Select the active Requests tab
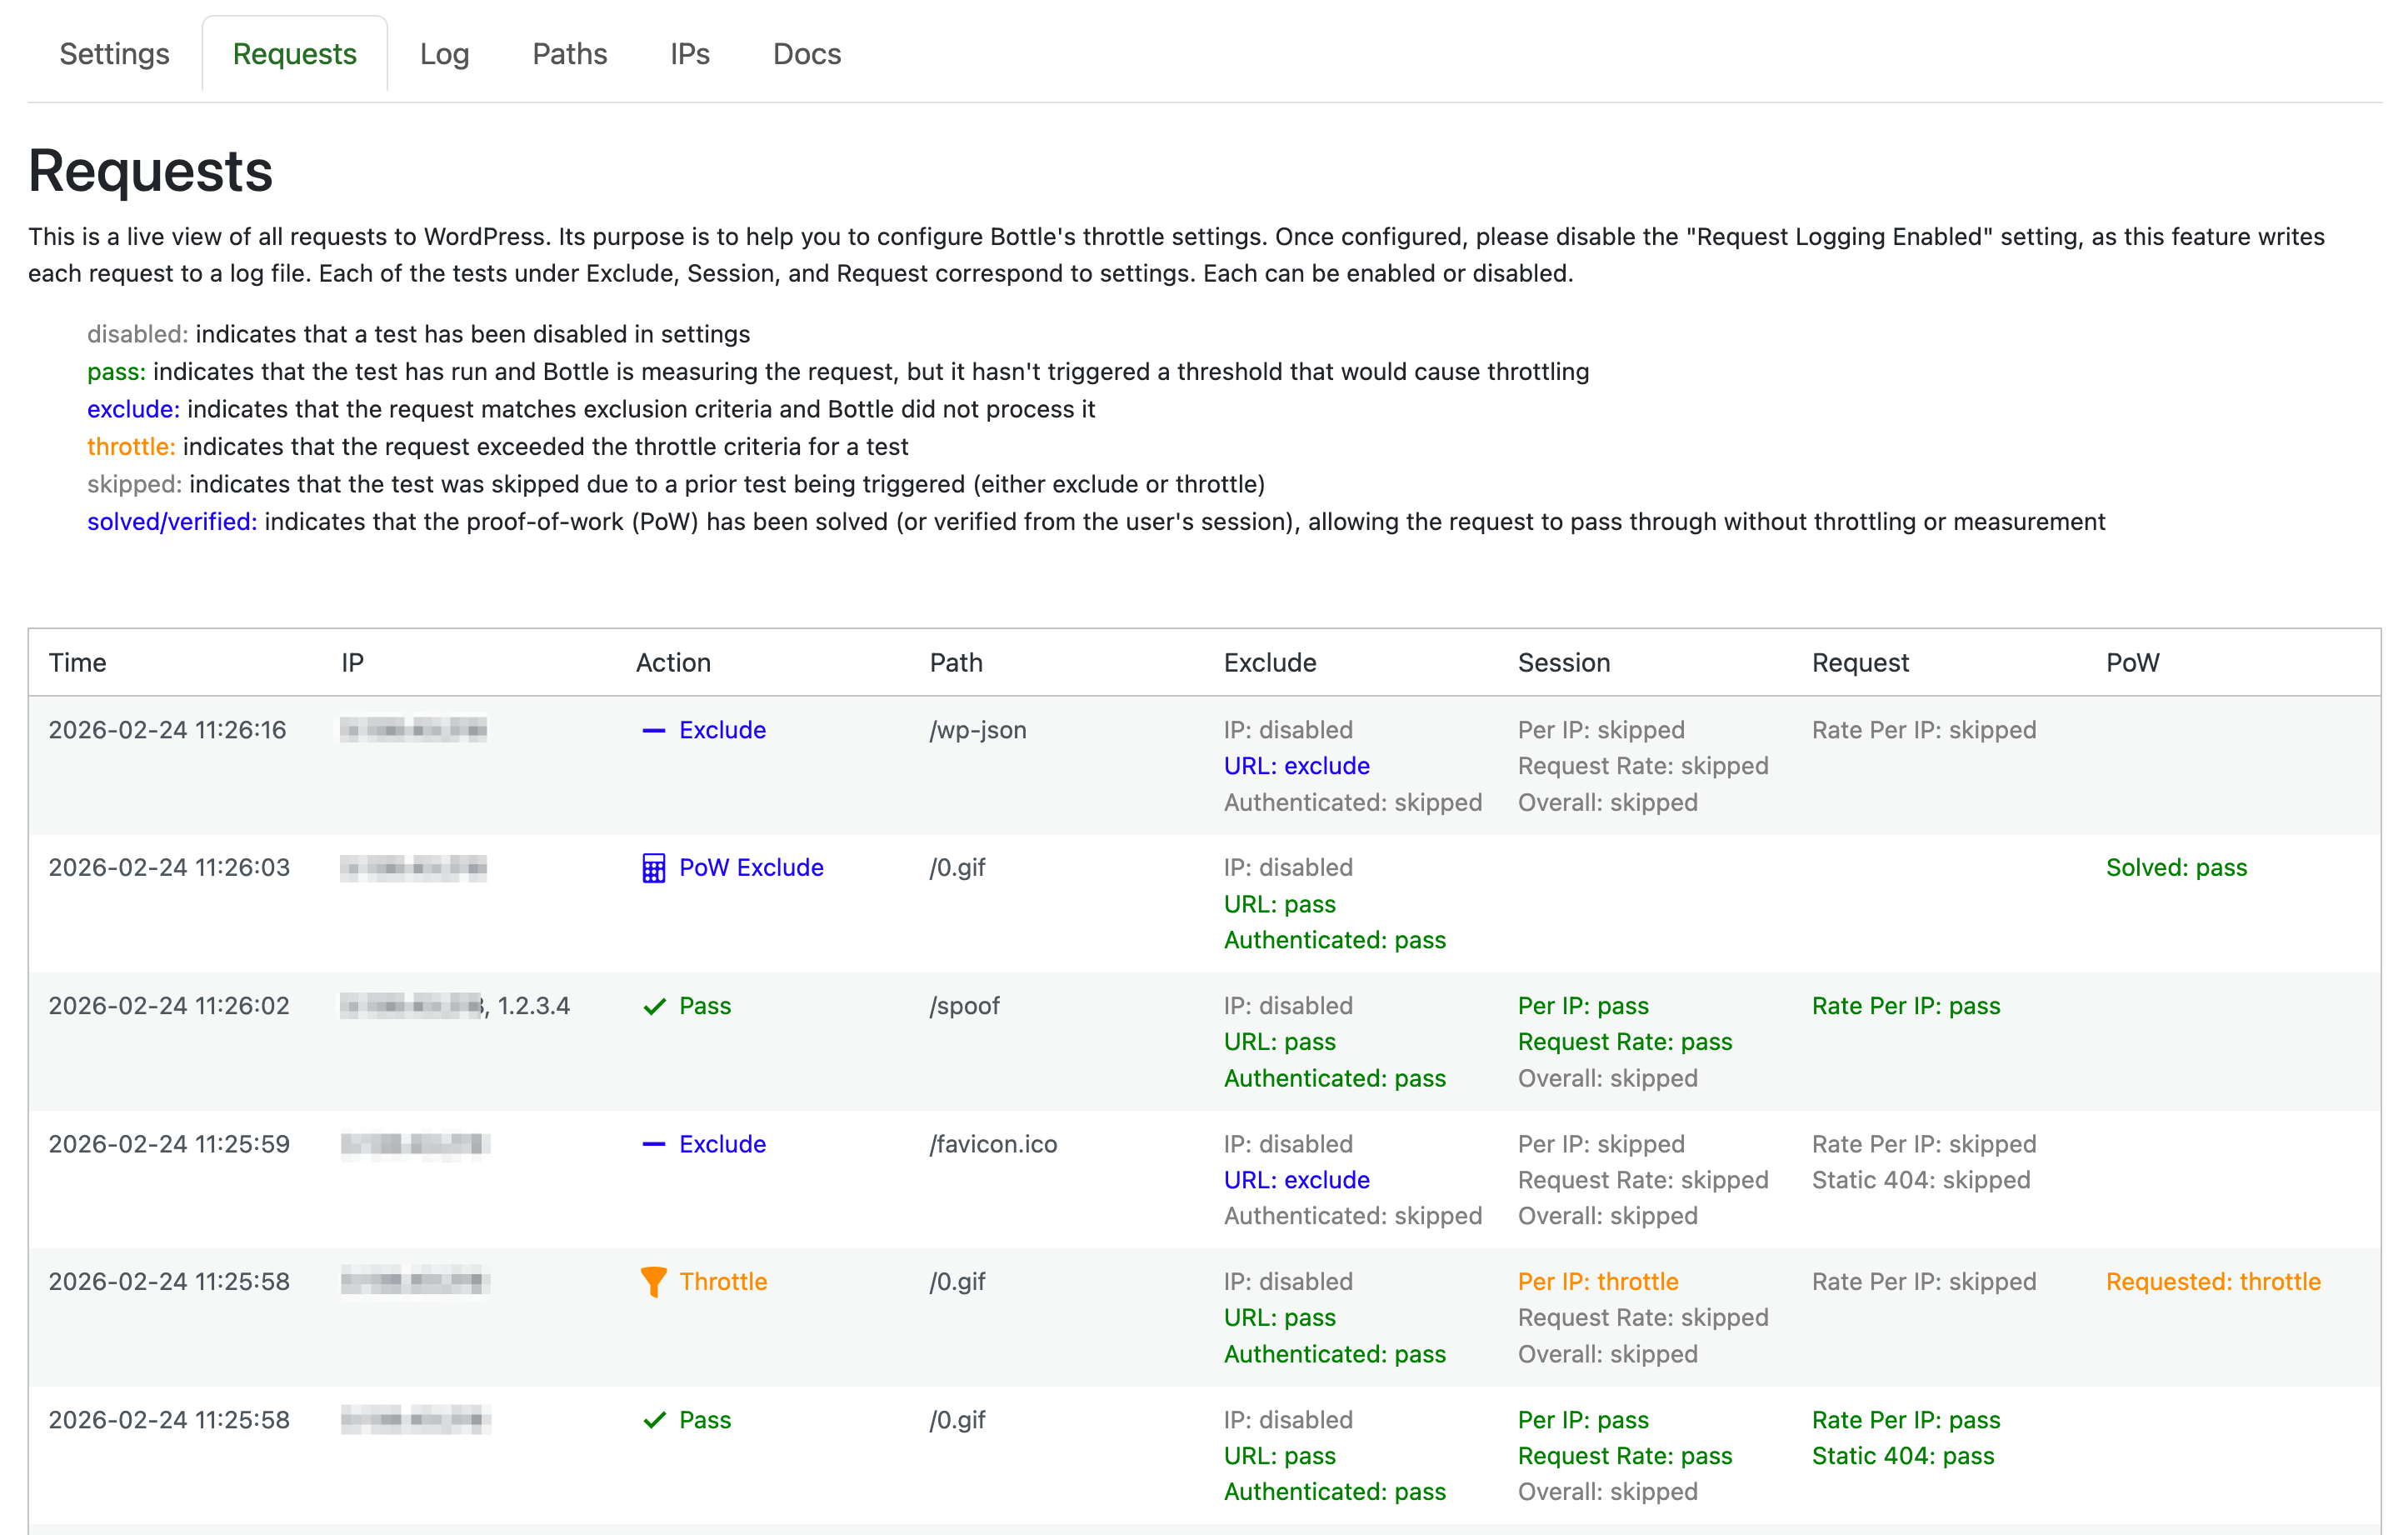Viewport: 2408px width, 1535px height. (x=294, y=54)
